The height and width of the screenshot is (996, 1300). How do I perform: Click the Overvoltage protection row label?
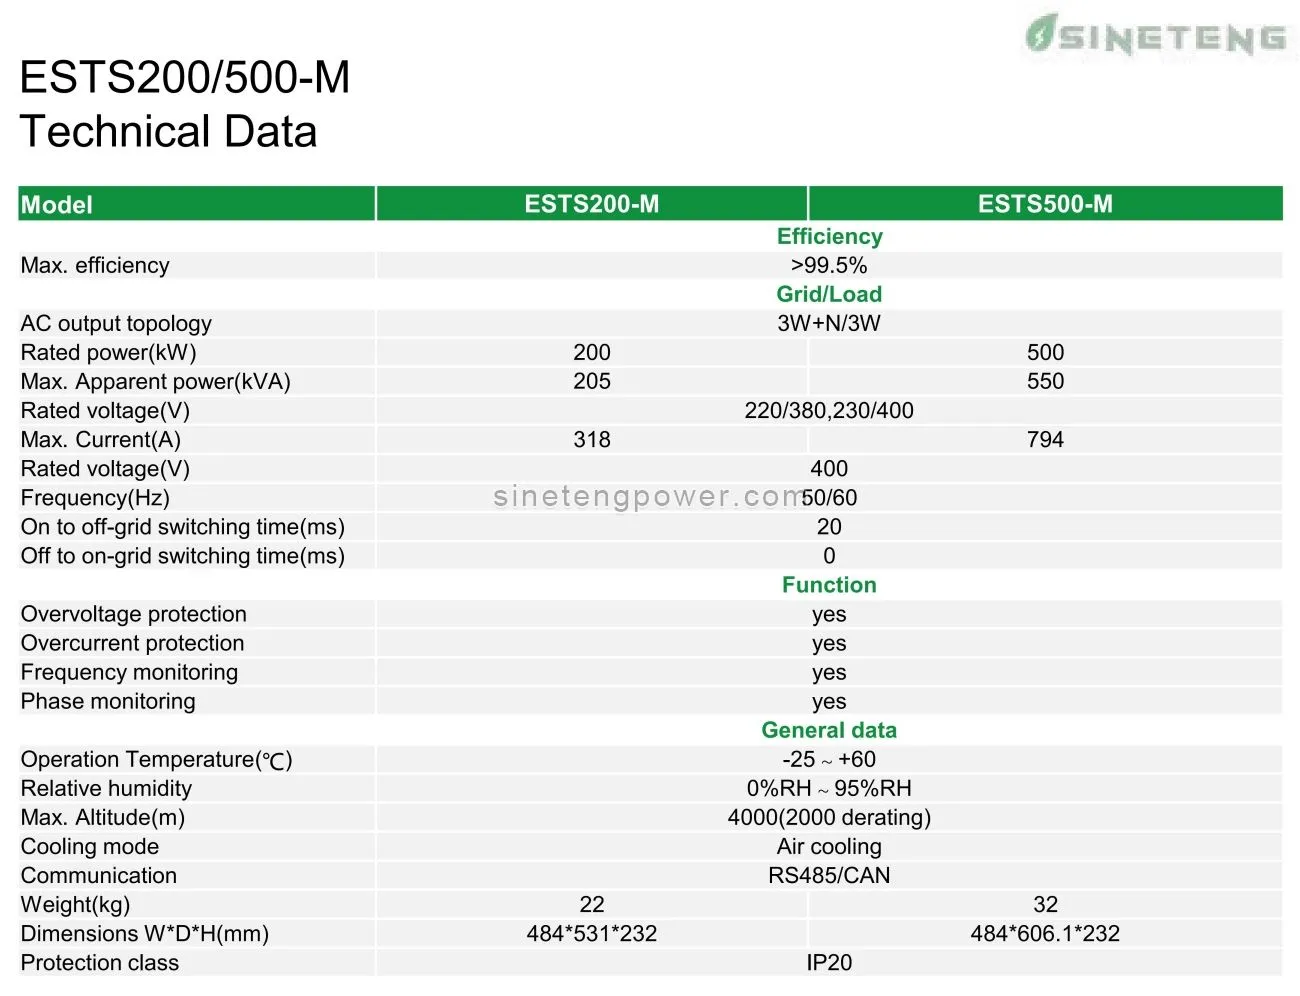(133, 614)
